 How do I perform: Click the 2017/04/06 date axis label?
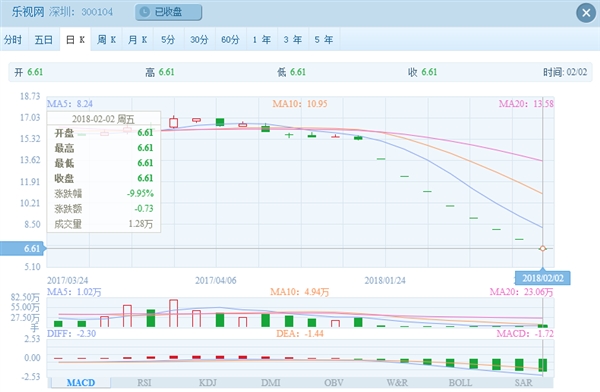(216, 281)
